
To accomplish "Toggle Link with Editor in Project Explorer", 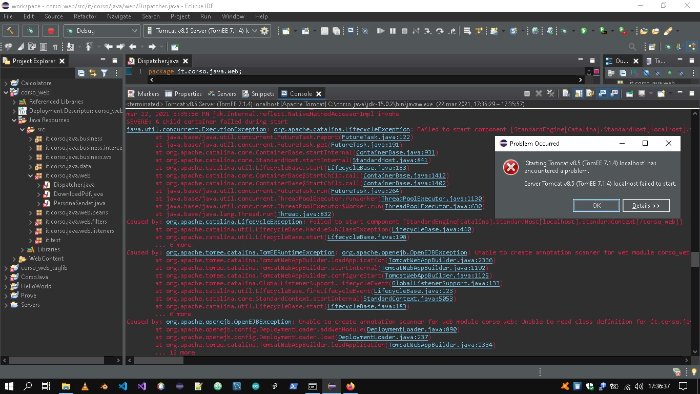I will tap(92, 73).
